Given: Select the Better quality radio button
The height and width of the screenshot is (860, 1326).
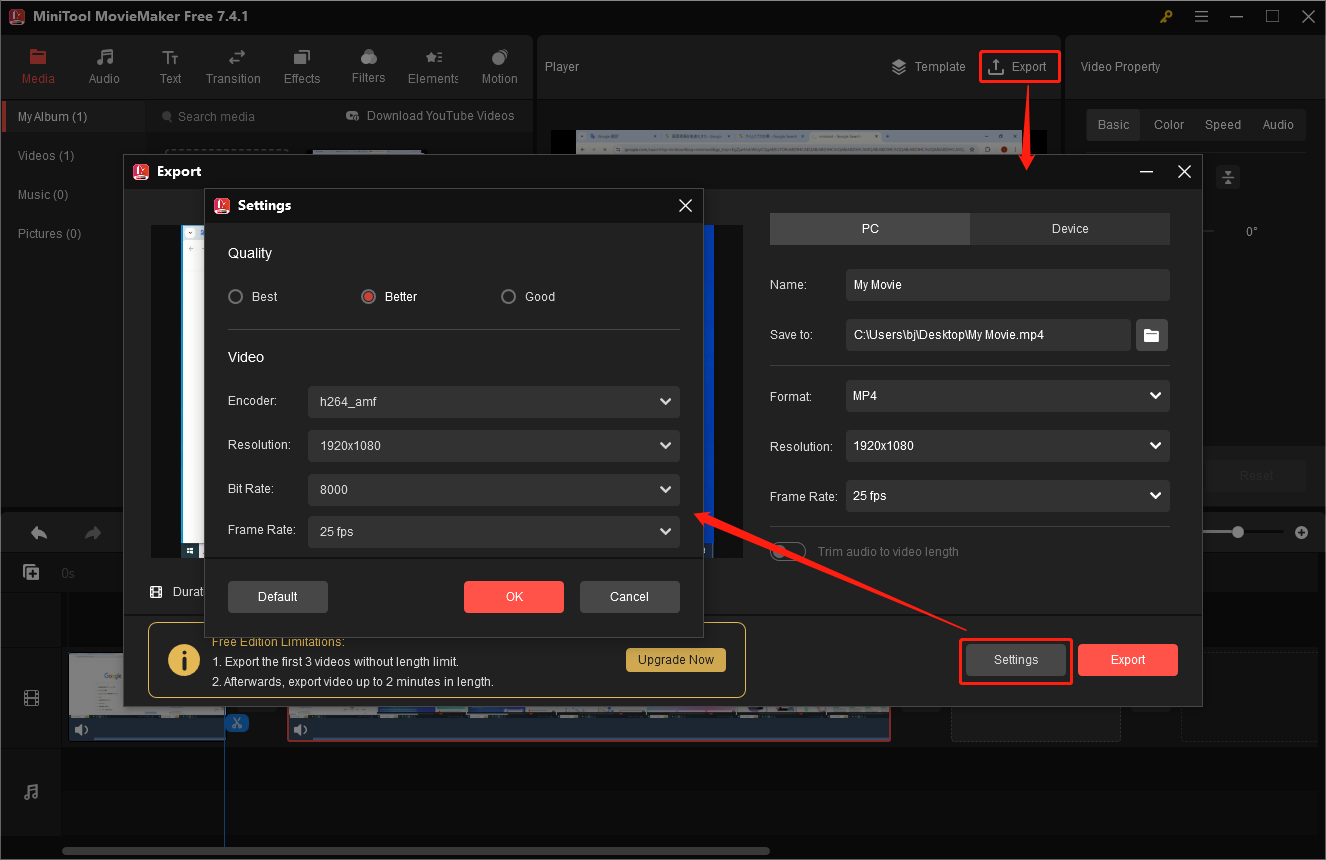Looking at the screenshot, I should (x=368, y=296).
